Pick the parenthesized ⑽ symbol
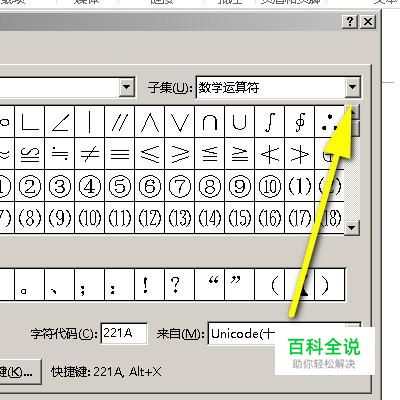Screen dimensions: 400x400 (x=90, y=218)
